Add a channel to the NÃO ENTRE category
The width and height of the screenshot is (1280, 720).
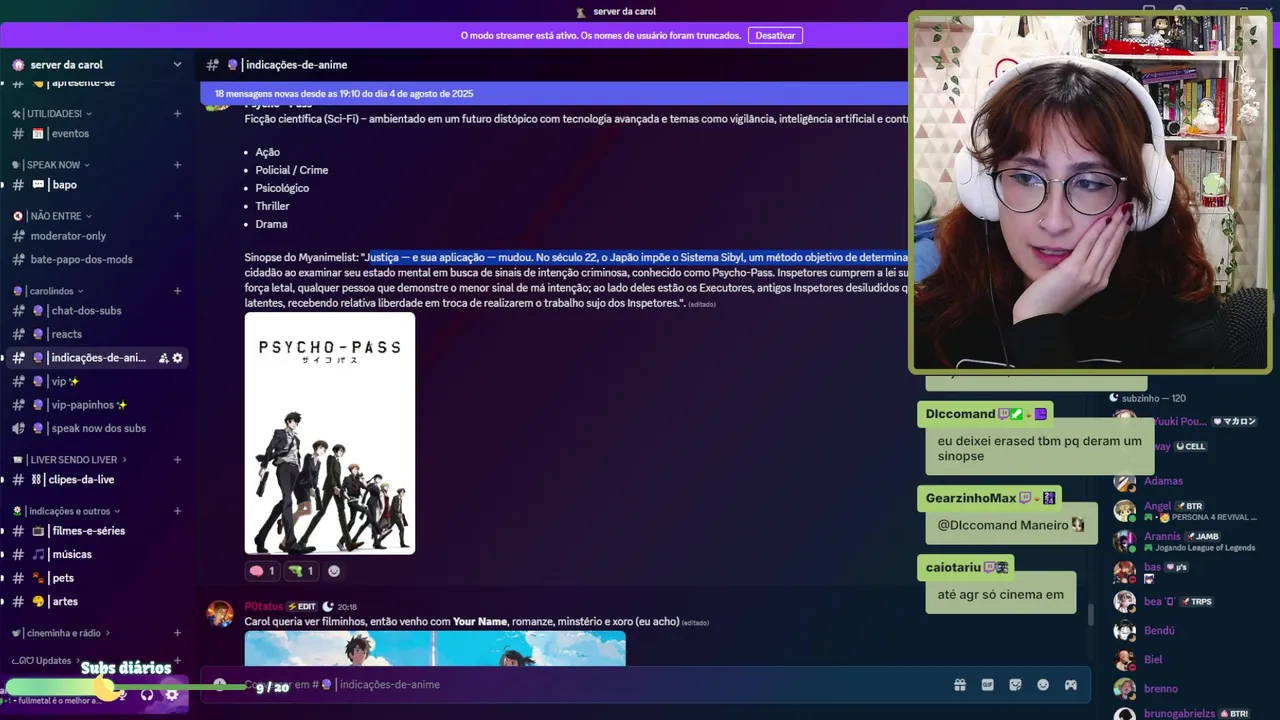point(177,216)
